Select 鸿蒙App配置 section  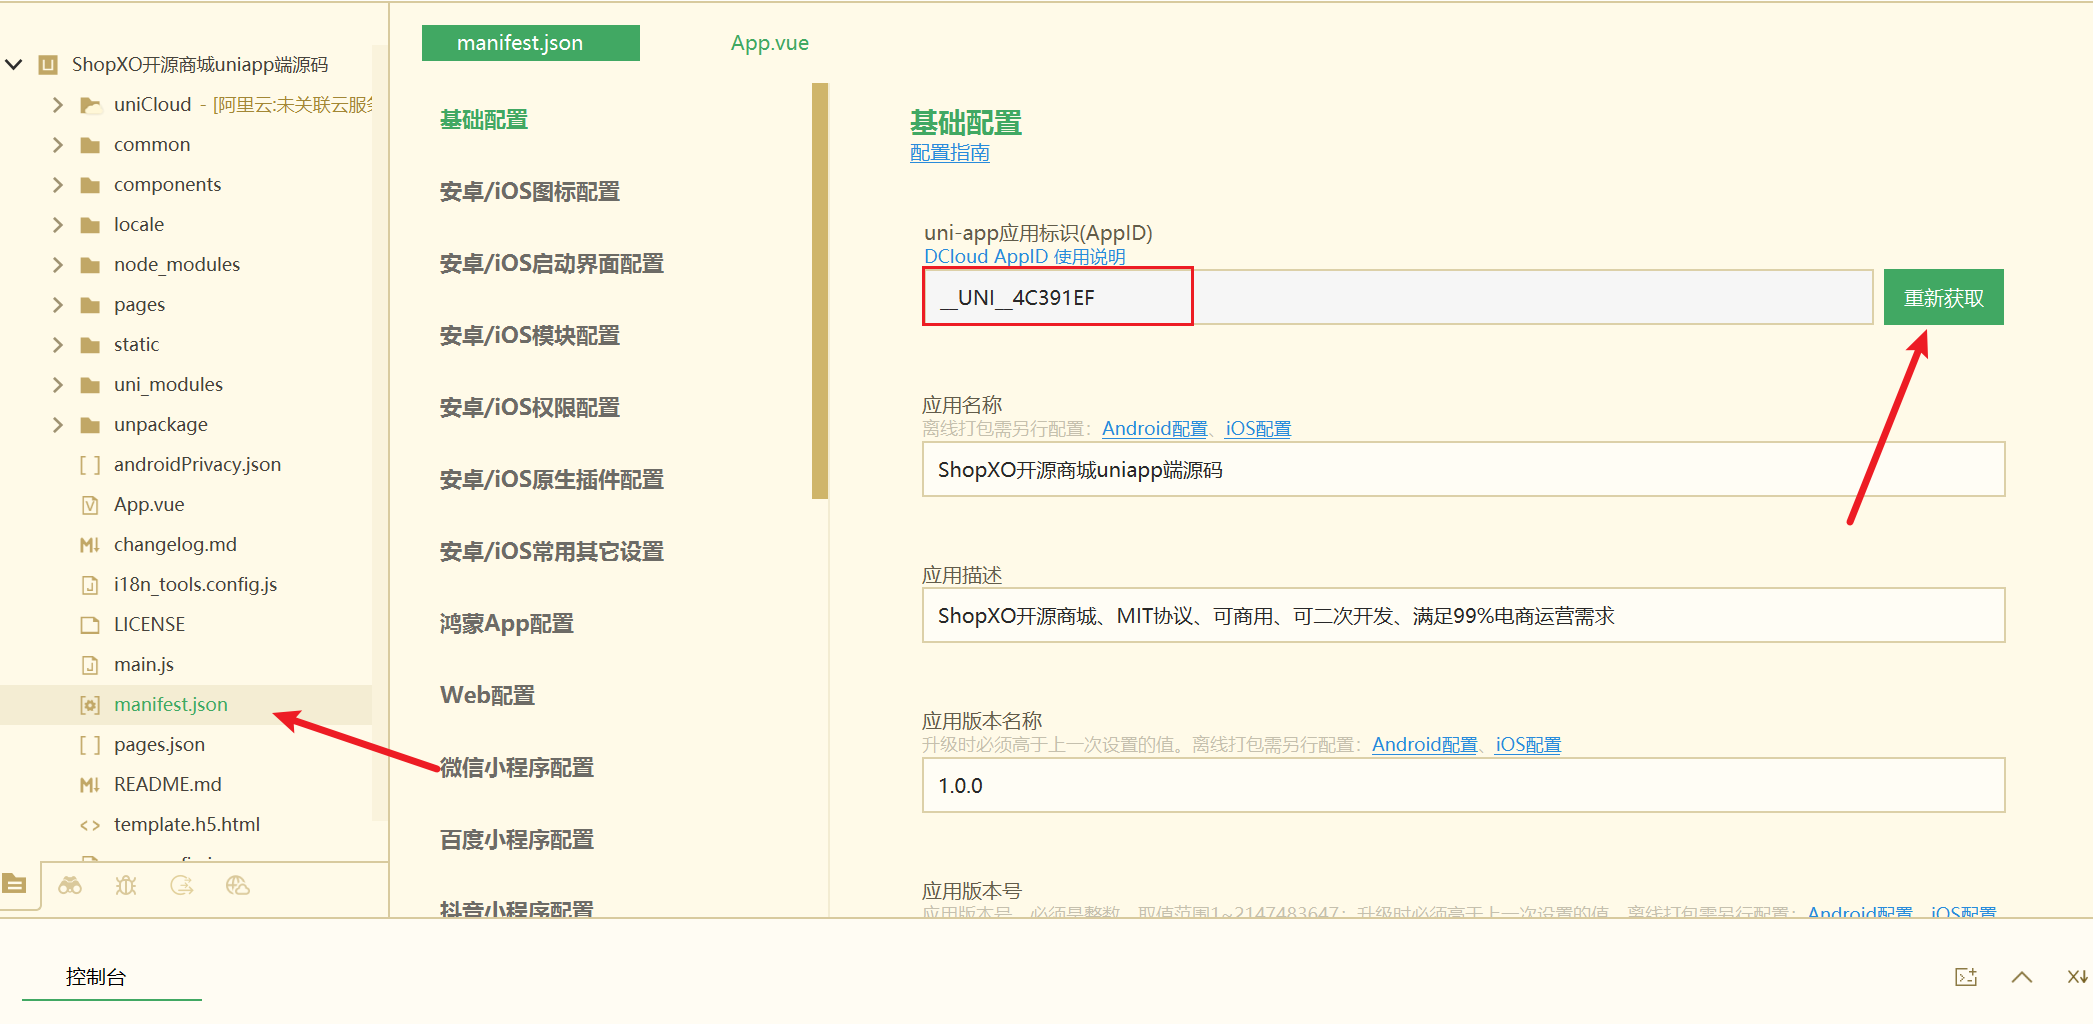(507, 624)
